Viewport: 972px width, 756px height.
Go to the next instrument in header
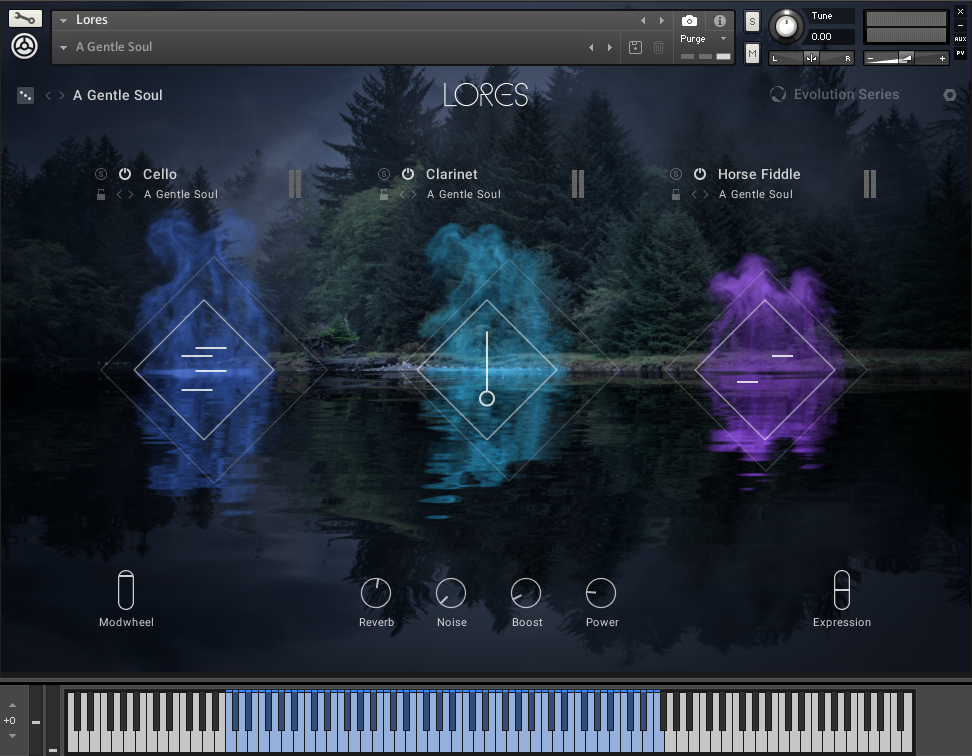click(x=661, y=20)
